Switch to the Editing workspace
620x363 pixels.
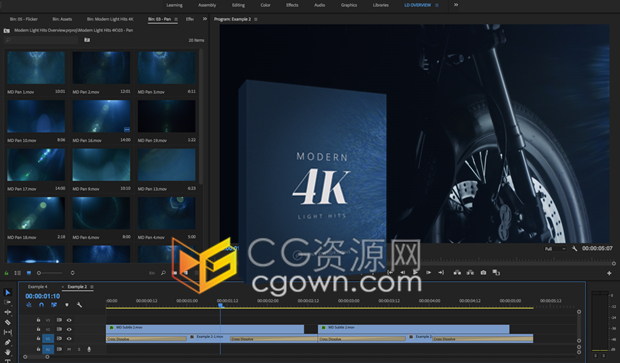(x=238, y=5)
